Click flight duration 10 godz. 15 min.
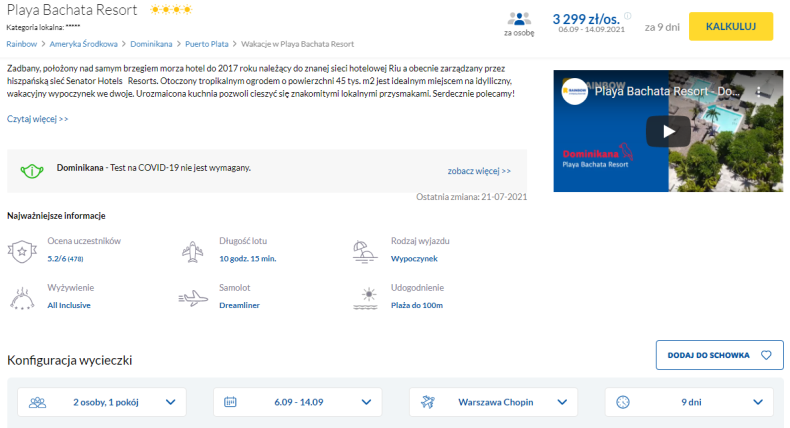The image size is (790, 428). pyautogui.click(x=247, y=259)
